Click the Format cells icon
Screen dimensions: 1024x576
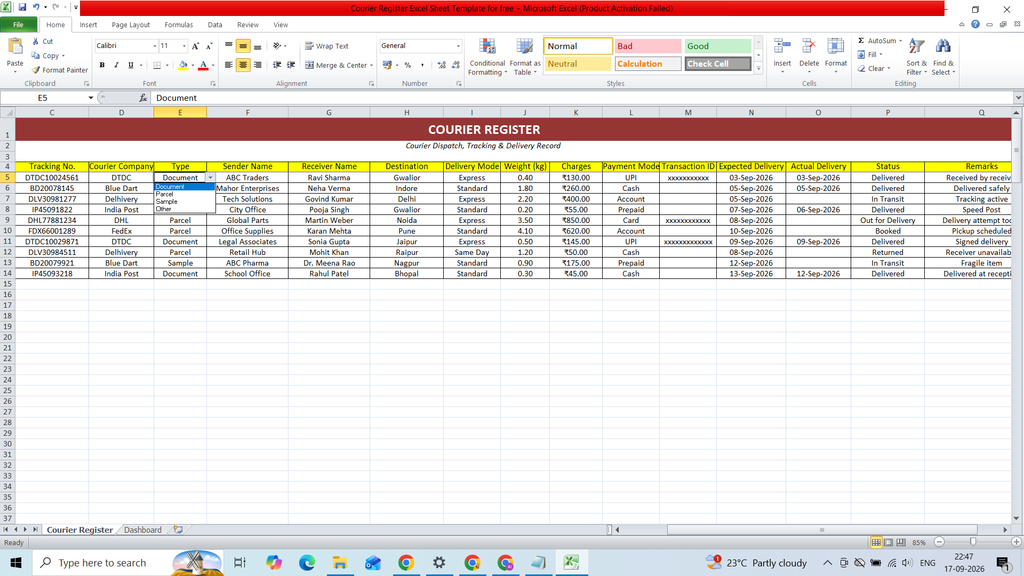(835, 47)
